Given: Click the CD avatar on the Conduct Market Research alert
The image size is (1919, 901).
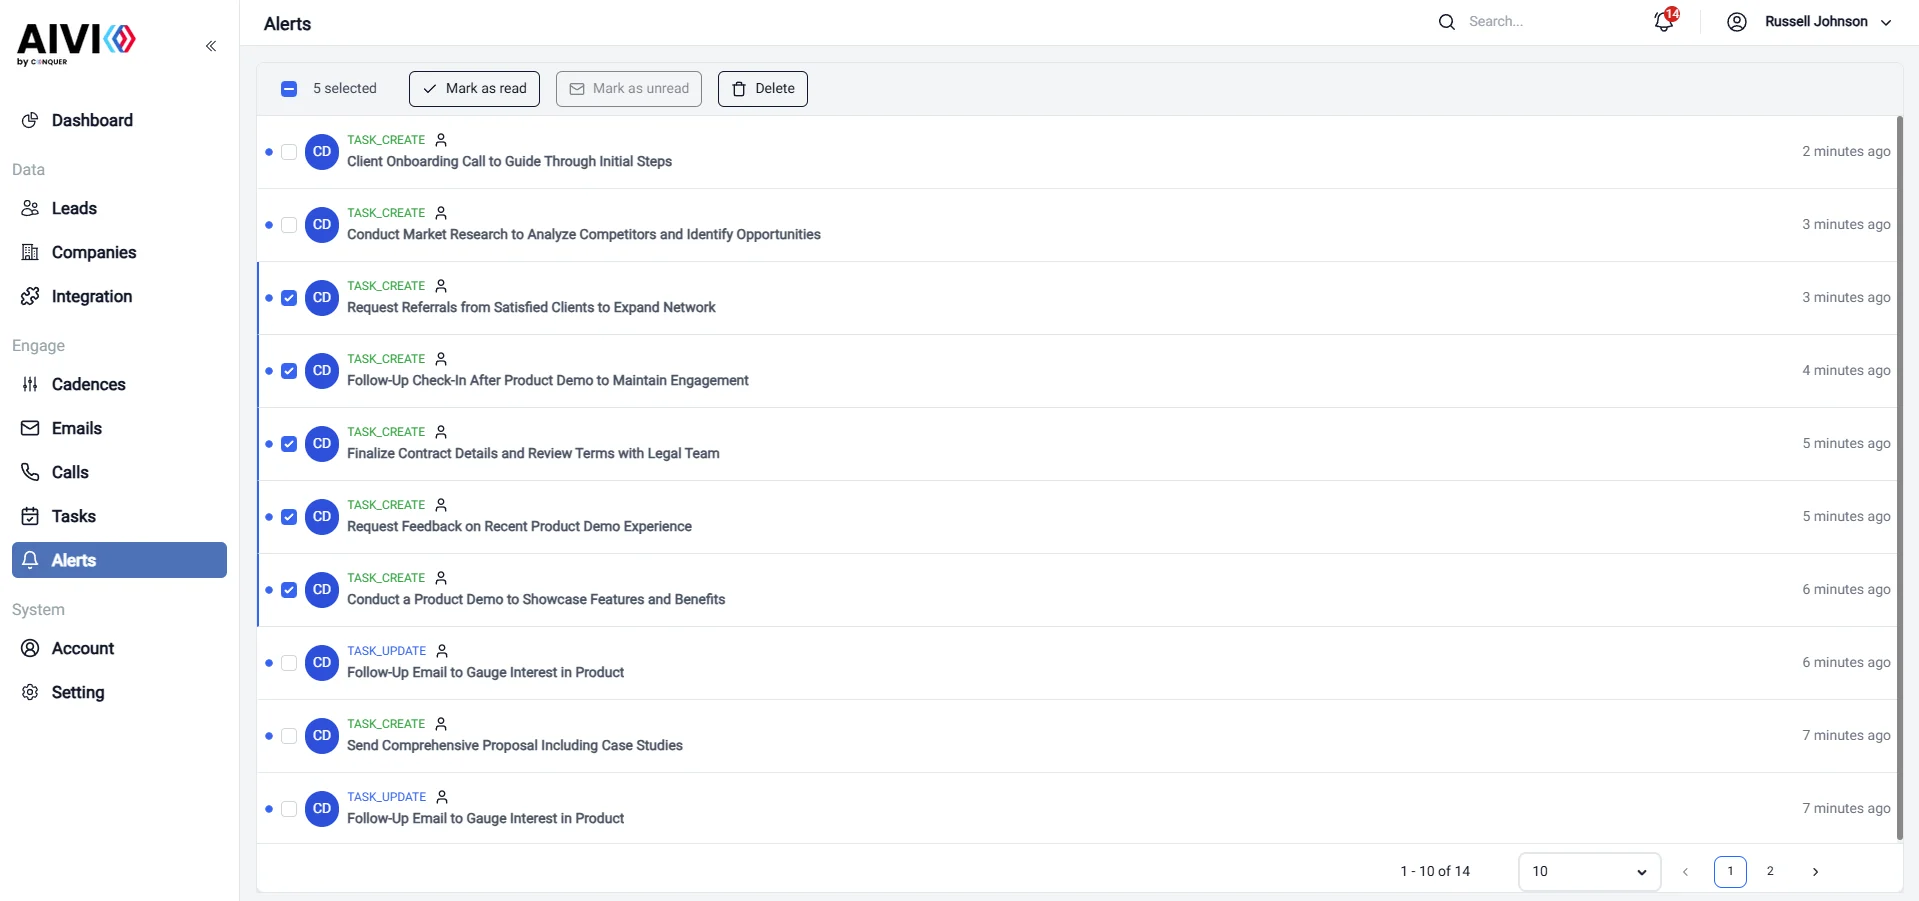Looking at the screenshot, I should (322, 225).
